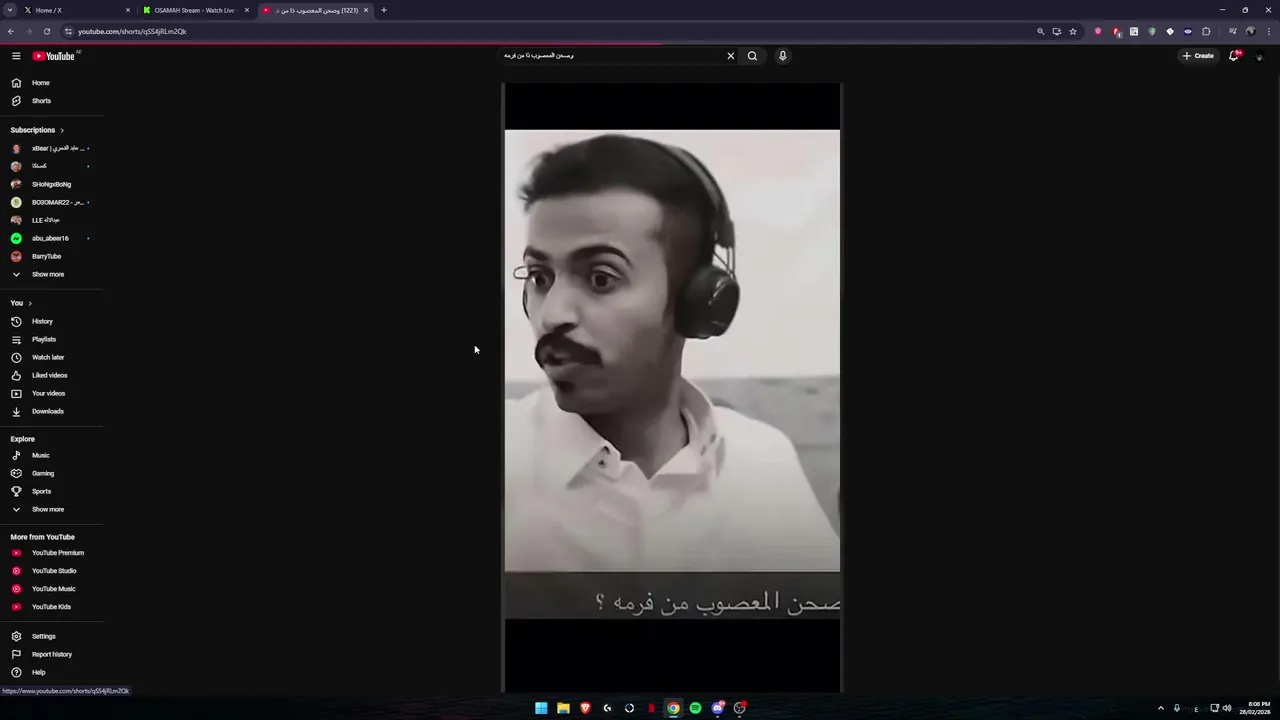Expand the You section arrow
The height and width of the screenshot is (720, 1280).
click(30, 303)
